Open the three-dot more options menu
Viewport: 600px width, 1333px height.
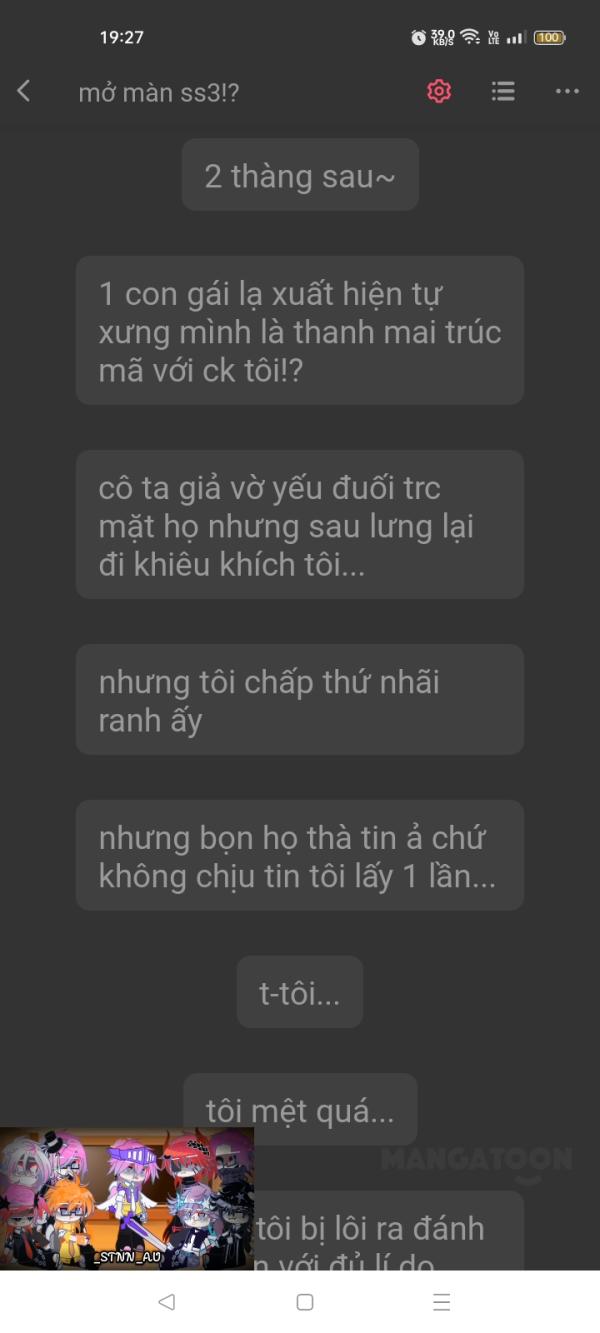(x=567, y=92)
